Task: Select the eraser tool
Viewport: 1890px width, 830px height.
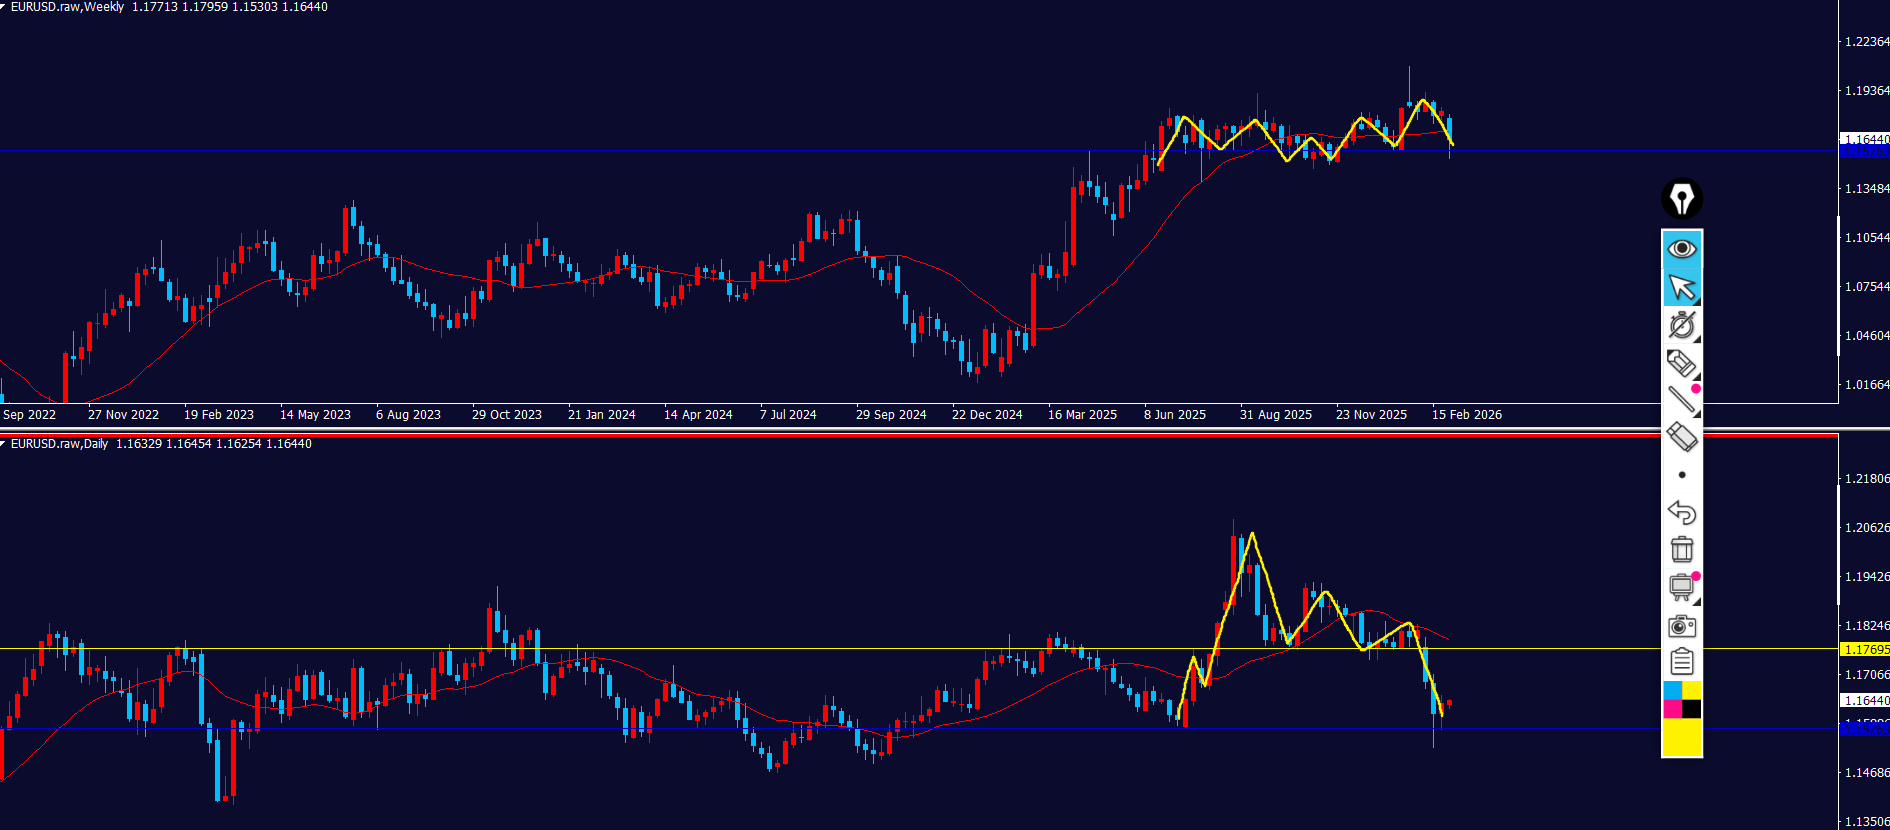Action: click(1682, 437)
